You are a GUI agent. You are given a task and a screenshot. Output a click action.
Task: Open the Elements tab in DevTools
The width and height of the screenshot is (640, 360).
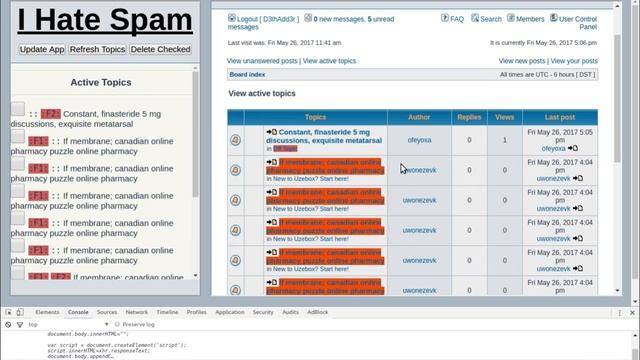(x=47, y=312)
